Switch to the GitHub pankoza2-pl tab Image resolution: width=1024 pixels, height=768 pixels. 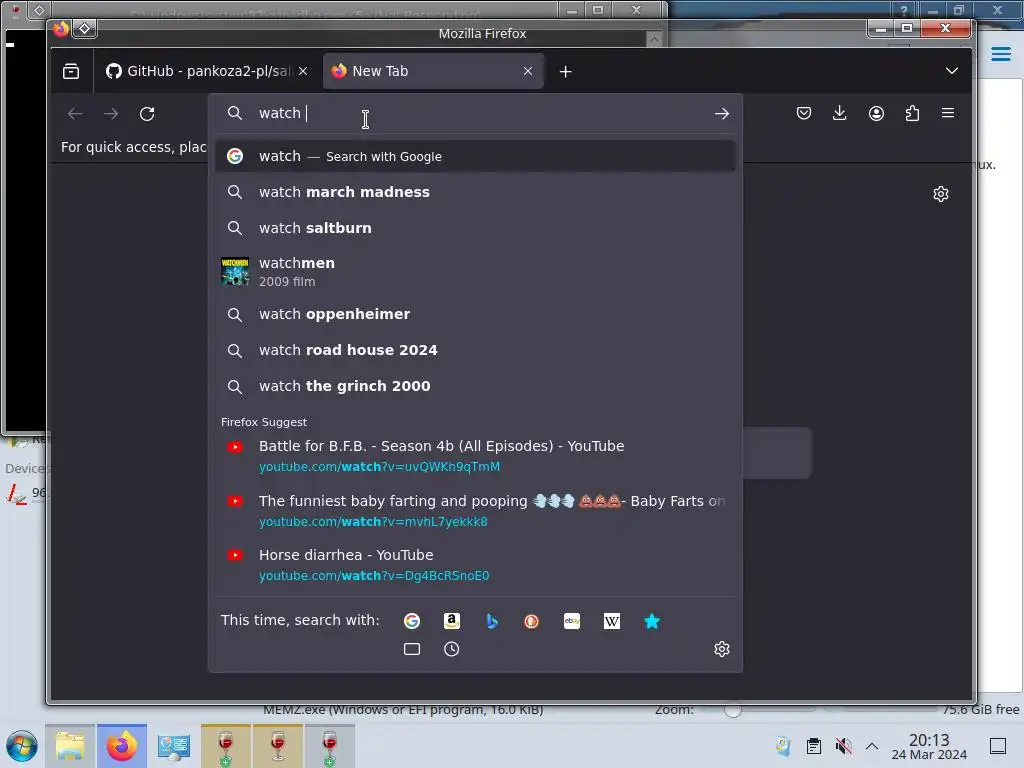pyautogui.click(x=206, y=71)
